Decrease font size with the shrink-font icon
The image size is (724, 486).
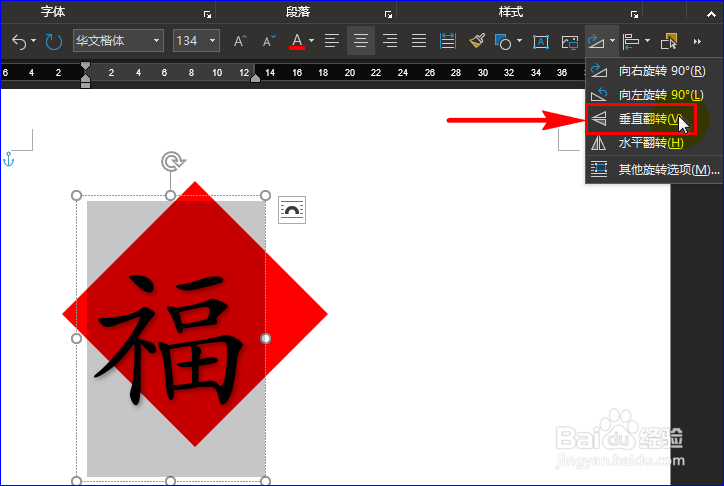[x=269, y=41]
